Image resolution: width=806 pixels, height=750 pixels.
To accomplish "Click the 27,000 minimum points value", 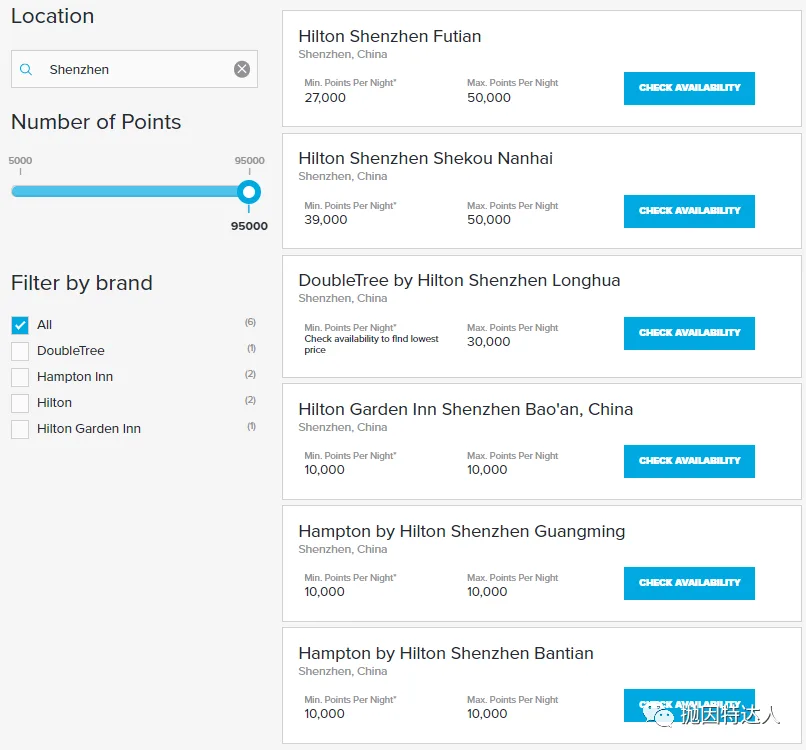I will (325, 98).
